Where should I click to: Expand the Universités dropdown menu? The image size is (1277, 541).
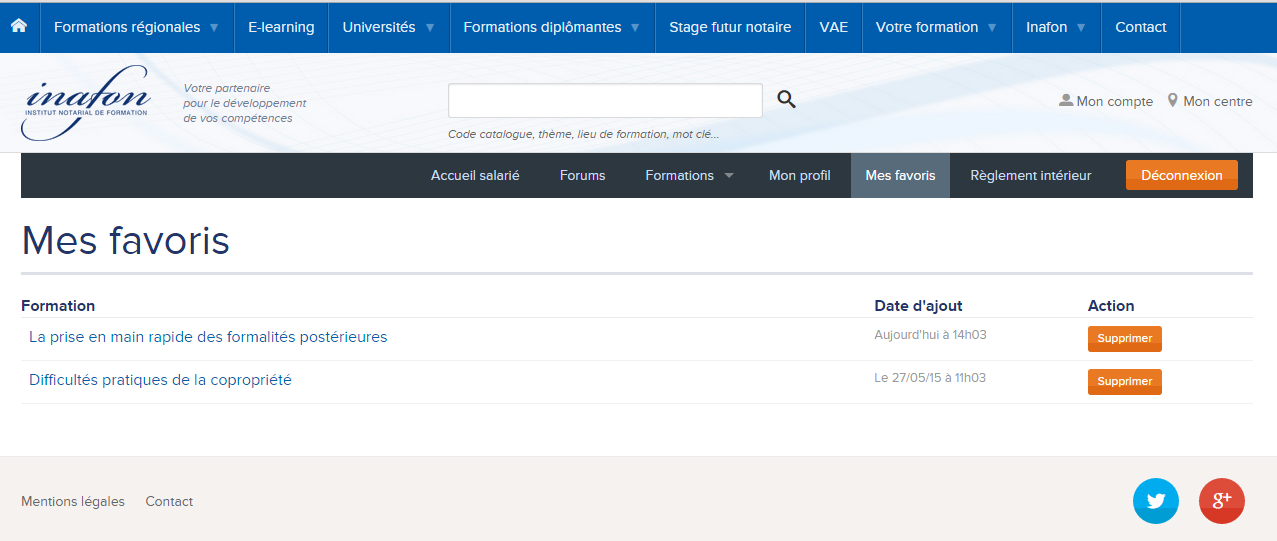tap(389, 27)
